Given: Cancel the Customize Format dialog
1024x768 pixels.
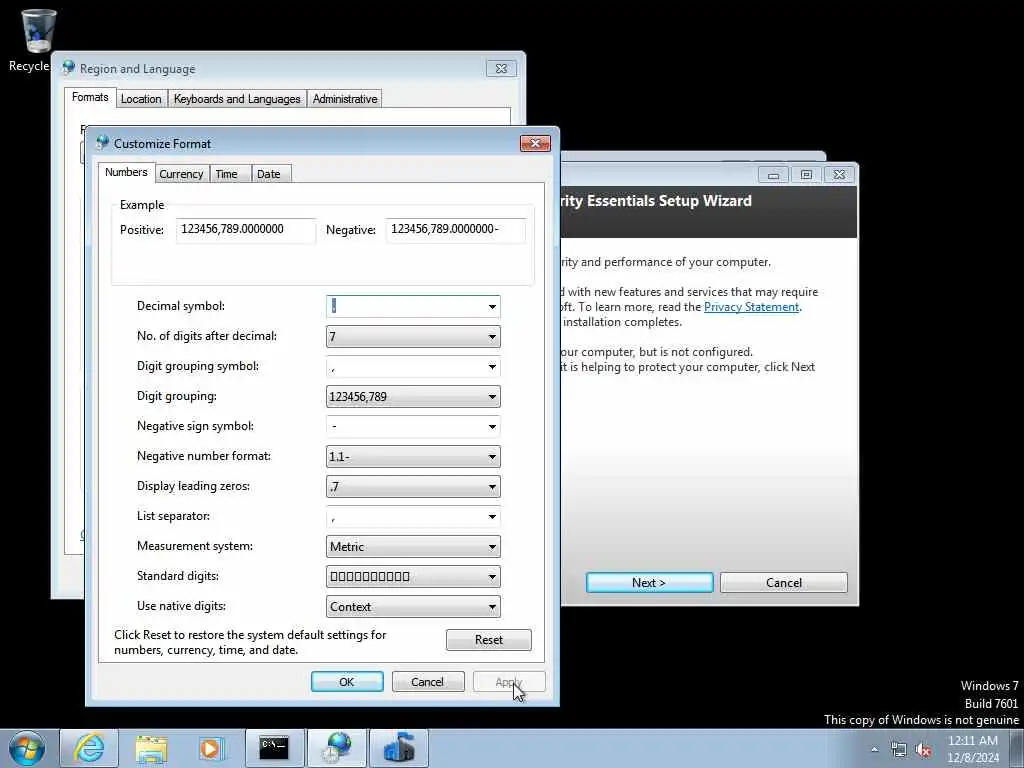Looking at the screenshot, I should click(428, 682).
